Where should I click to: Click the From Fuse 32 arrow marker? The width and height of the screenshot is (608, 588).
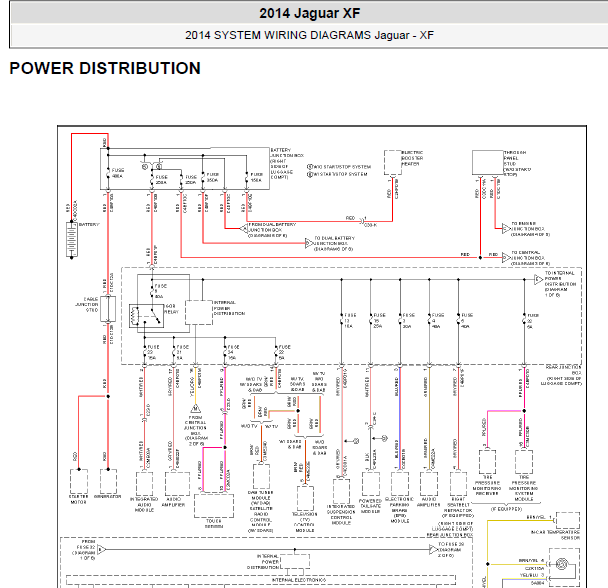click(x=101, y=549)
